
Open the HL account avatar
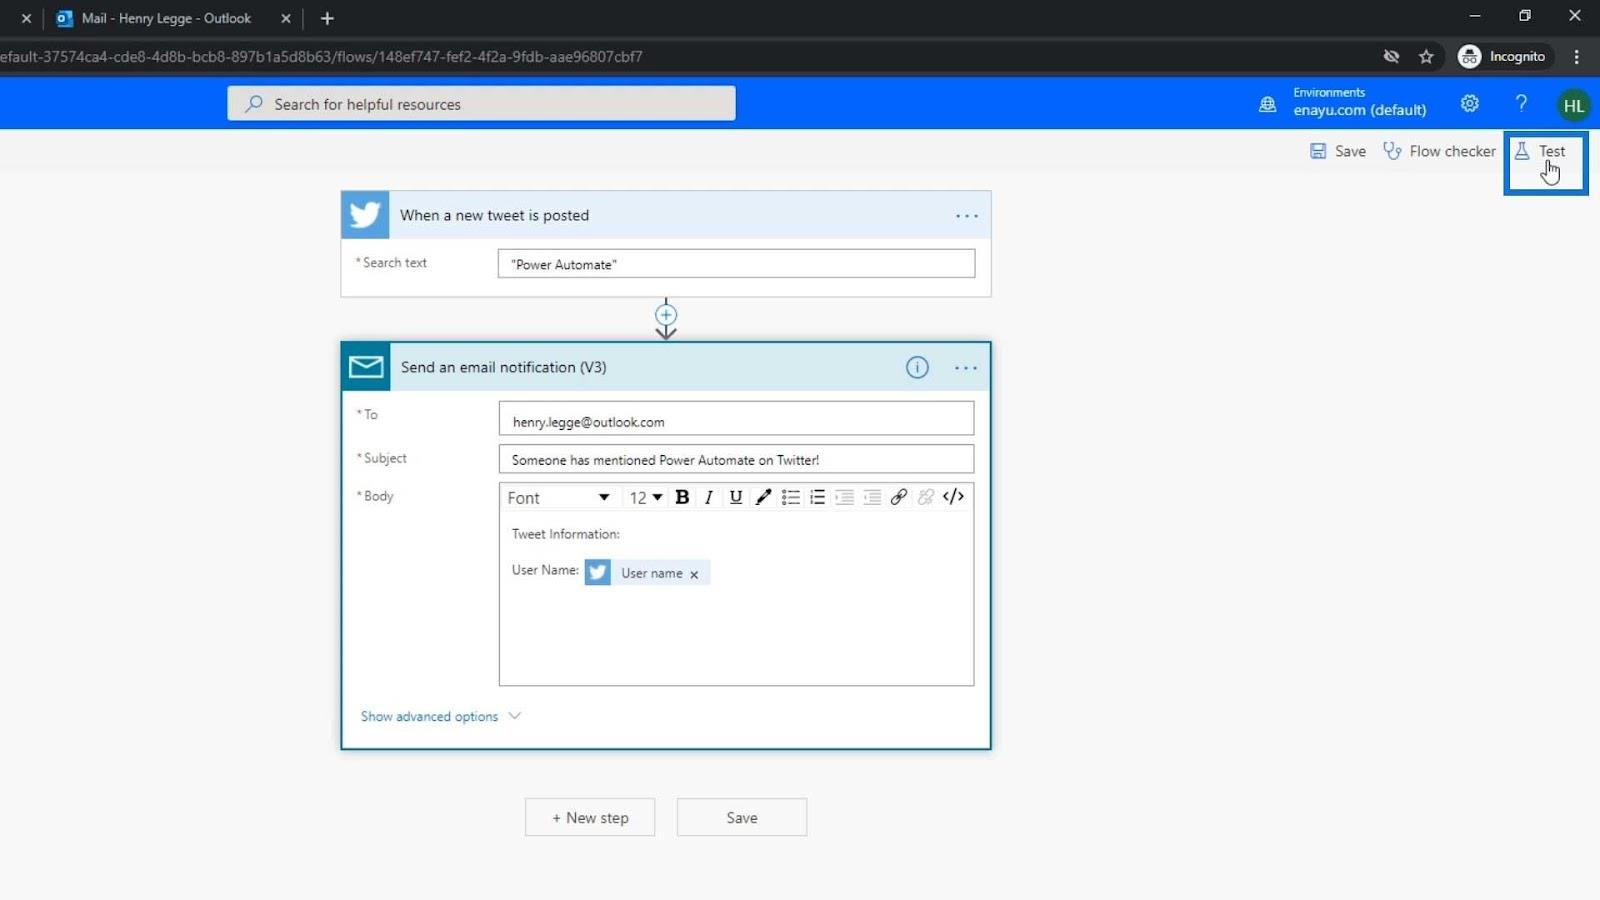[x=1573, y=105]
